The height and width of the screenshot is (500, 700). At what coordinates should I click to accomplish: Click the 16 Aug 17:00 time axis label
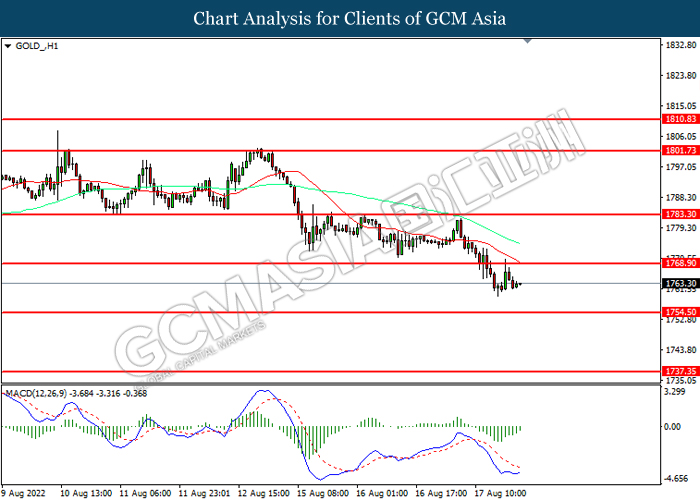point(441,493)
